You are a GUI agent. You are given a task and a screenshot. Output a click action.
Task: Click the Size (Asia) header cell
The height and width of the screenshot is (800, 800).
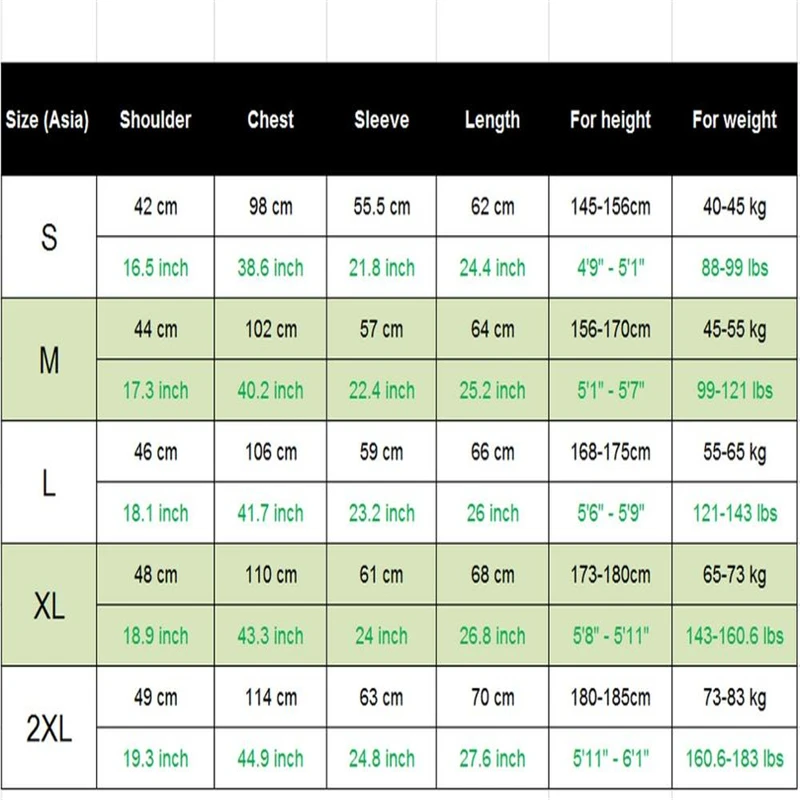(47, 120)
